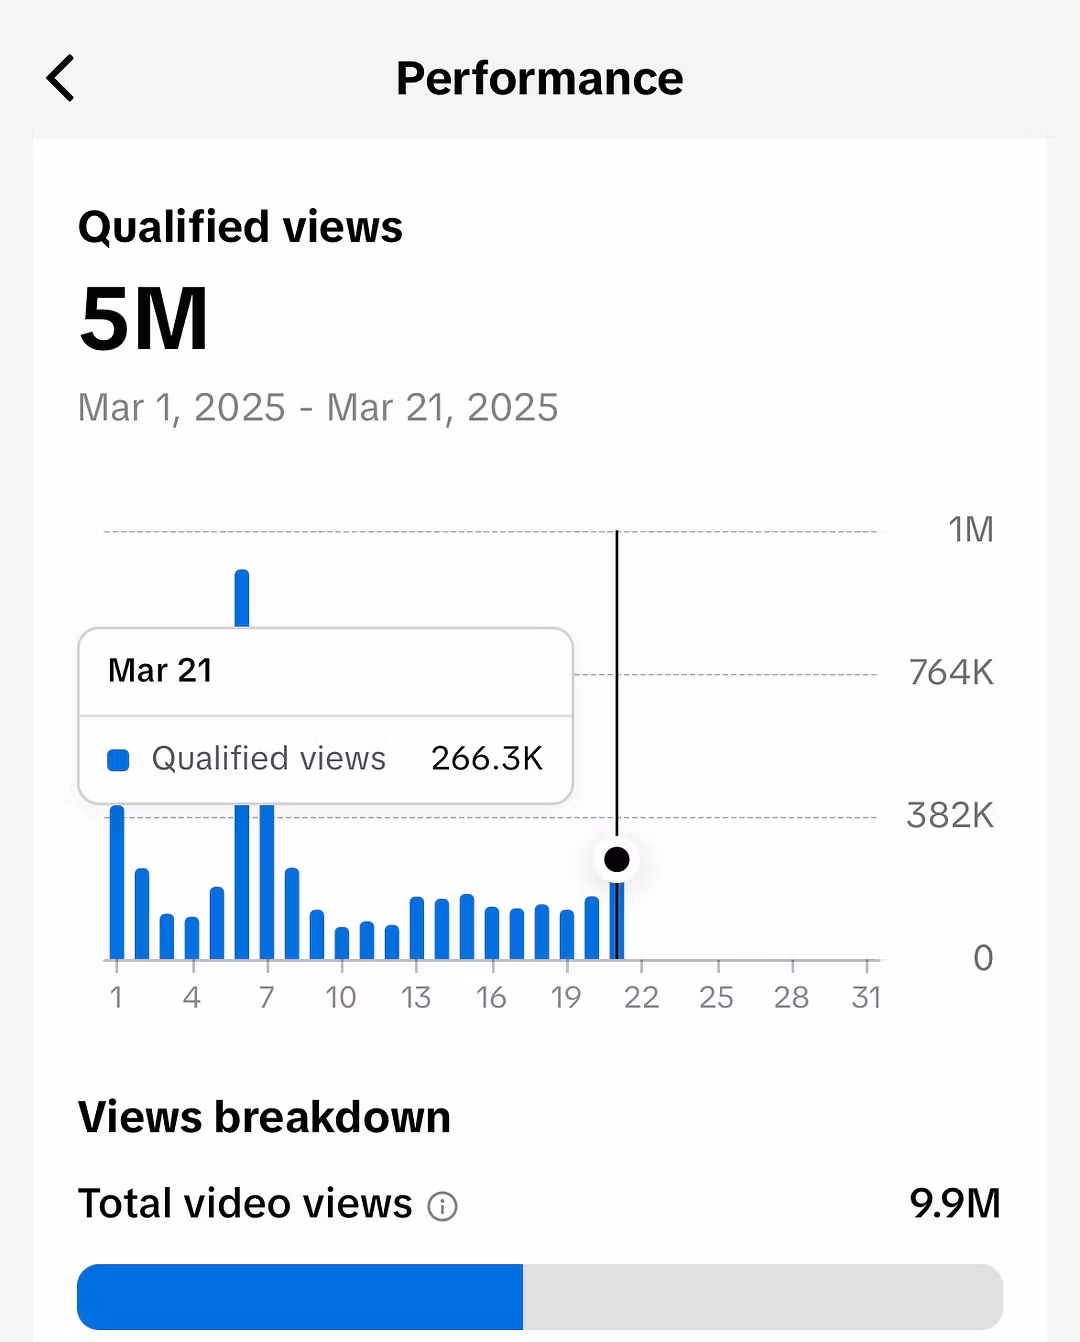
Task: Click the Total video views progress bar
Action: coord(540,1297)
